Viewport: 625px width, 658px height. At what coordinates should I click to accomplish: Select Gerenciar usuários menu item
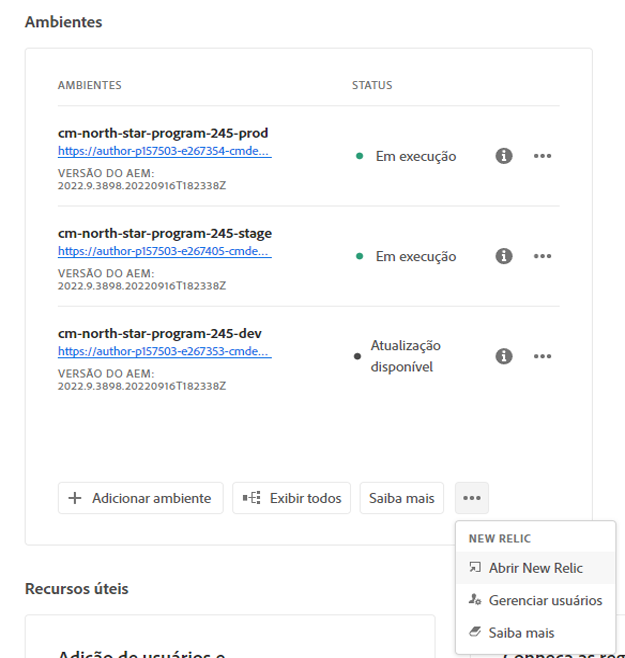coord(545,600)
